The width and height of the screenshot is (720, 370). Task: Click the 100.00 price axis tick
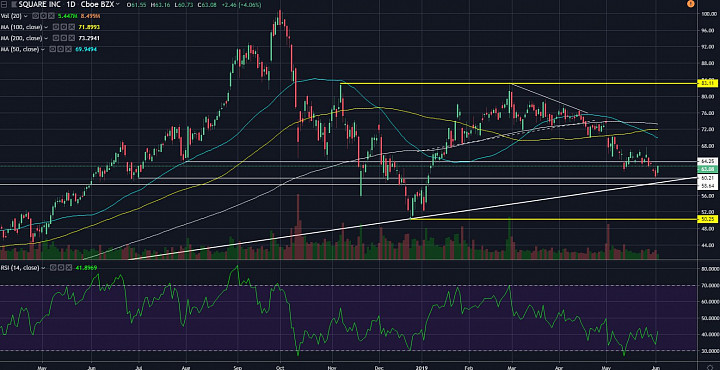[x=708, y=14]
